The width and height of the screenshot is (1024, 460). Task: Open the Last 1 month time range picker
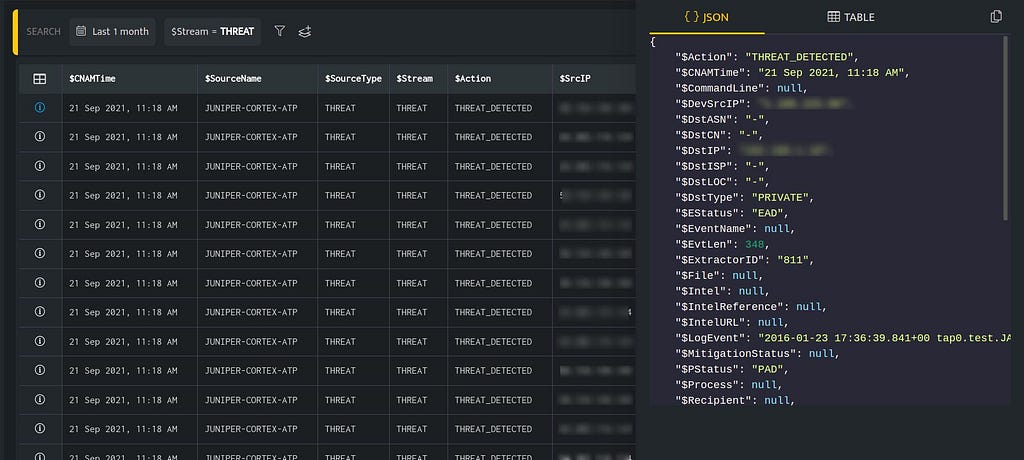click(112, 31)
